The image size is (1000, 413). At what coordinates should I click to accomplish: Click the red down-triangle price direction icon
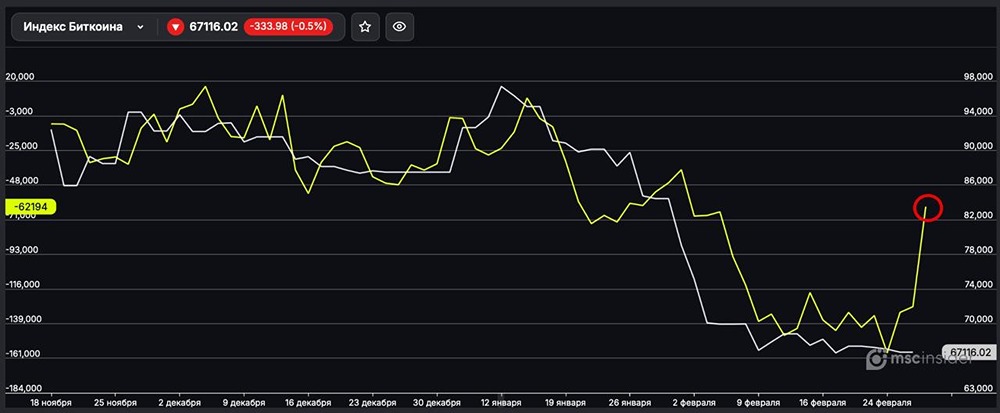[x=176, y=27]
